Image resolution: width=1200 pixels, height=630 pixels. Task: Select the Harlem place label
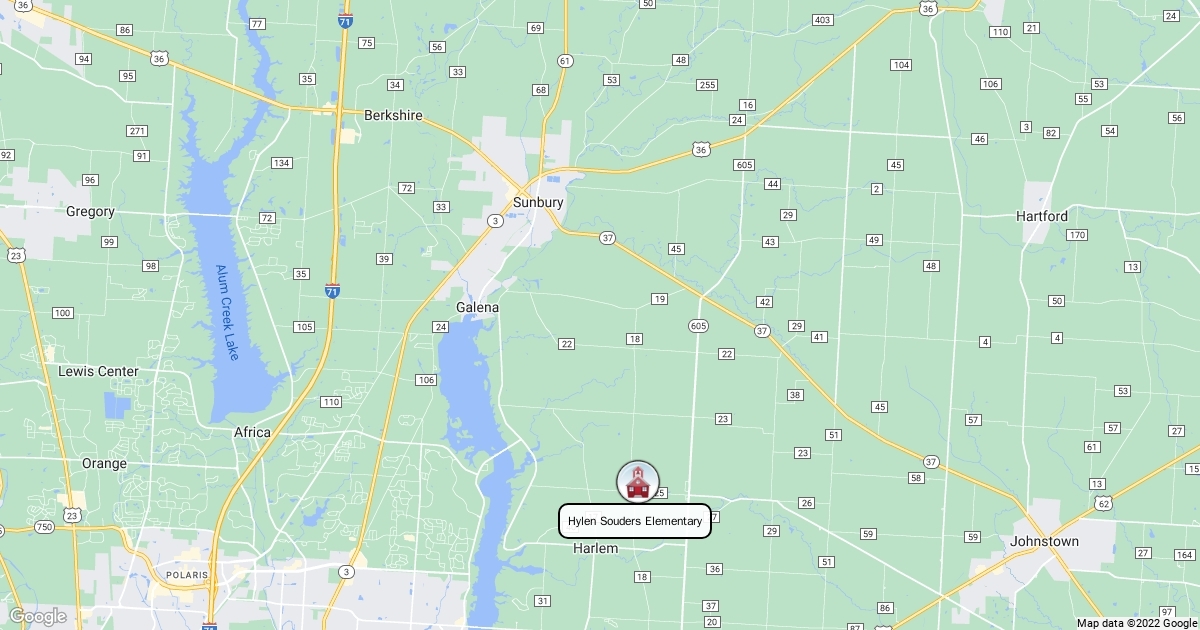[x=595, y=549]
